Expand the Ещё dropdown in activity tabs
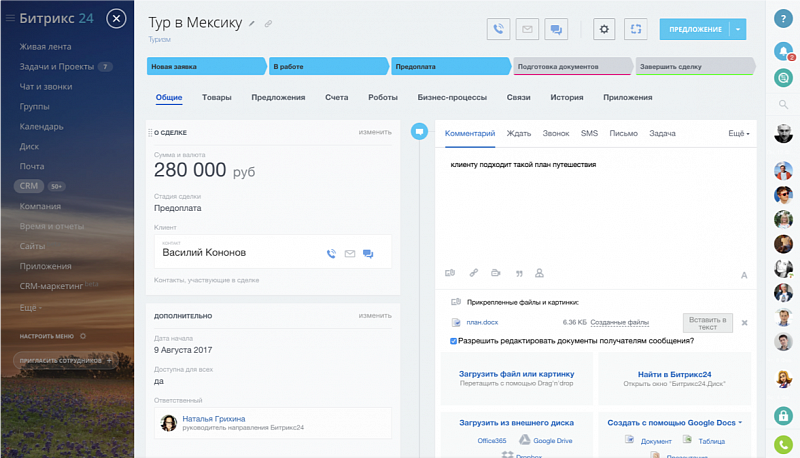Image resolution: width=800 pixels, height=458 pixels. [739, 133]
